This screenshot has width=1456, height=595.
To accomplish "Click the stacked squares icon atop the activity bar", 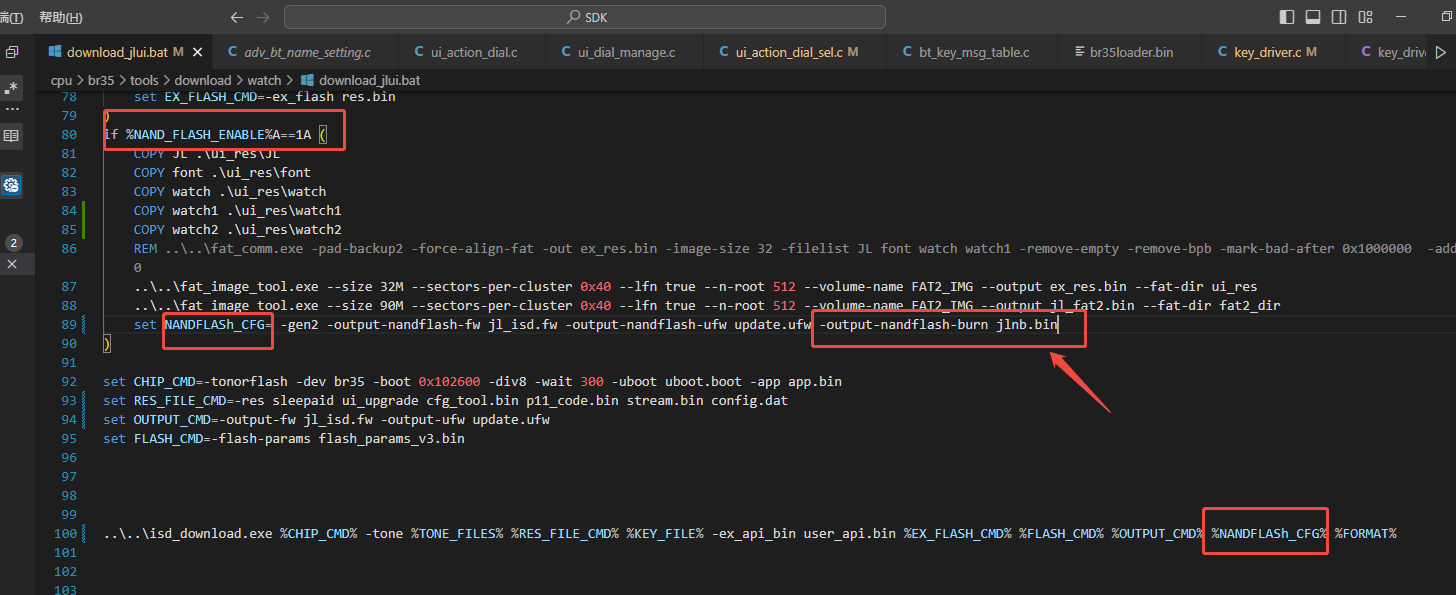I will pos(12,52).
